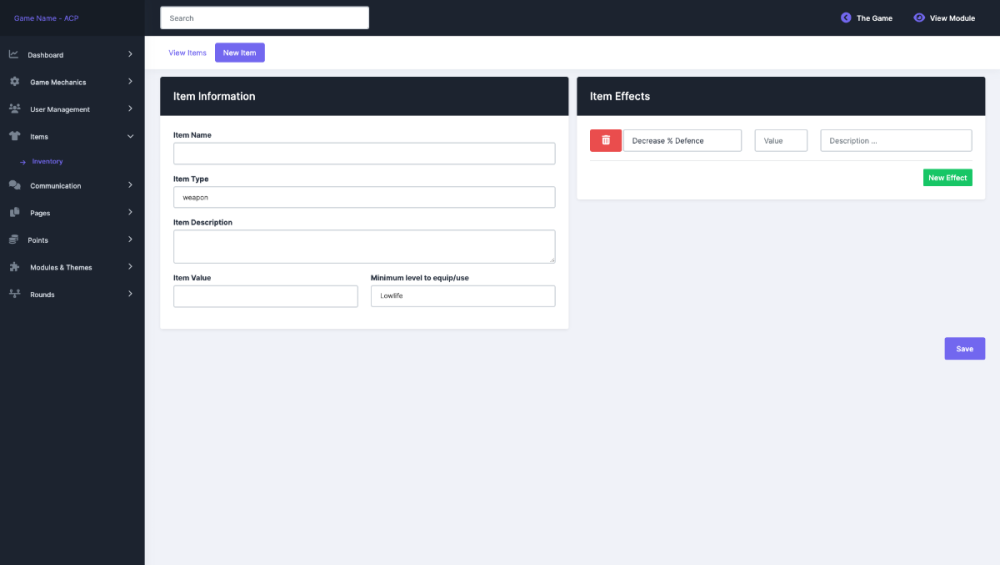Click the Communication chat bubbles icon
The width and height of the screenshot is (1000, 565).
click(x=14, y=185)
